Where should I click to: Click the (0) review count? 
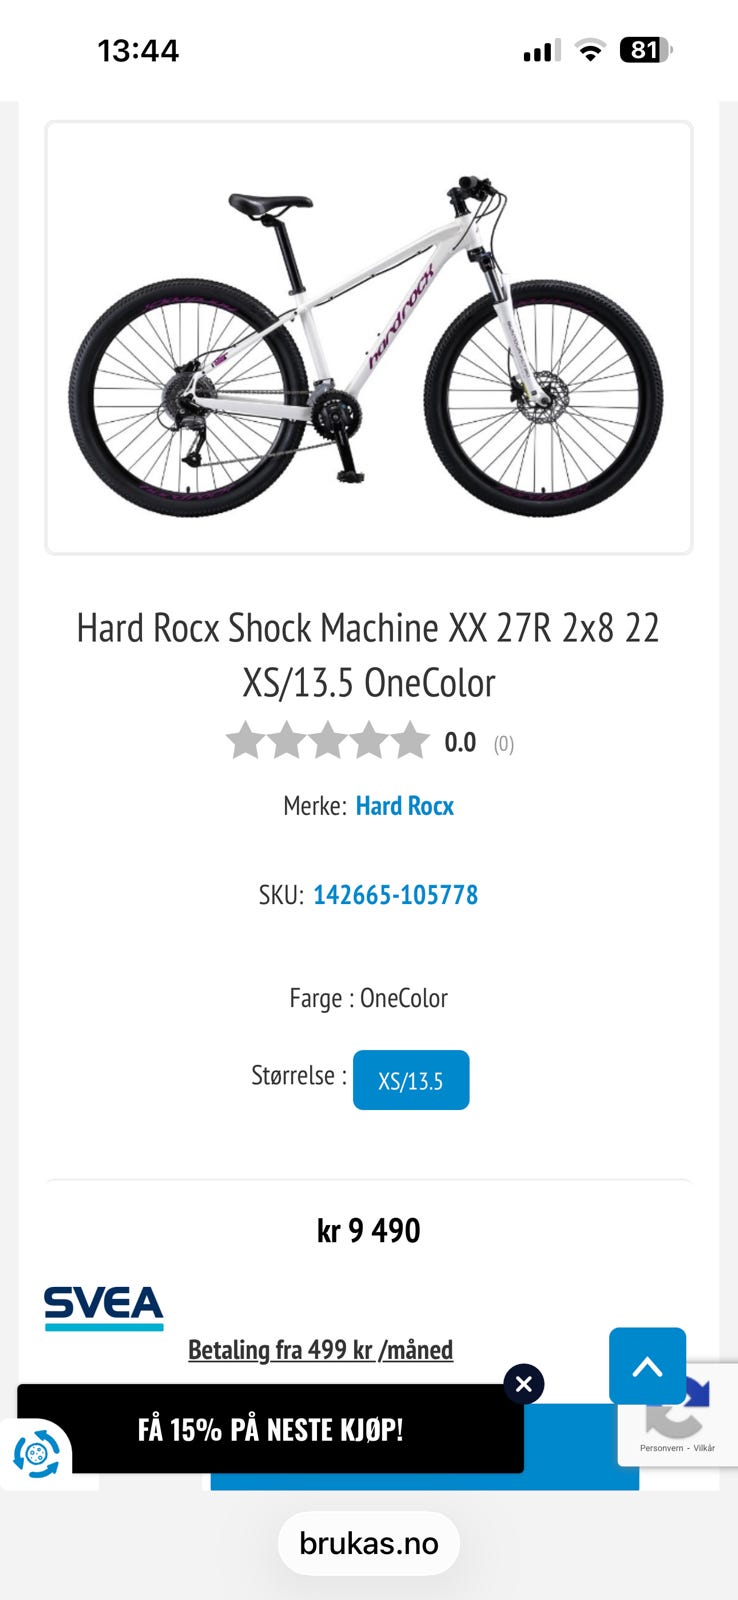pyautogui.click(x=504, y=744)
